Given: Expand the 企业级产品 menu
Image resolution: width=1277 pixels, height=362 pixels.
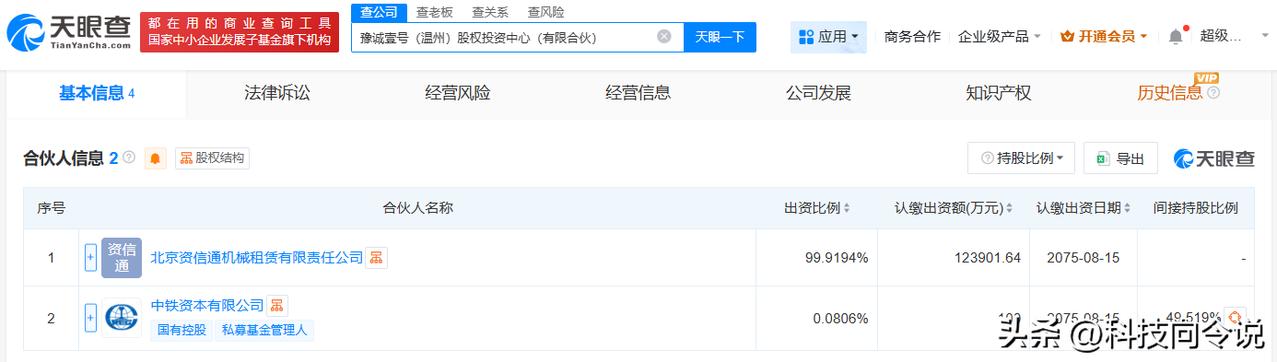Looking at the screenshot, I should click(x=999, y=37).
